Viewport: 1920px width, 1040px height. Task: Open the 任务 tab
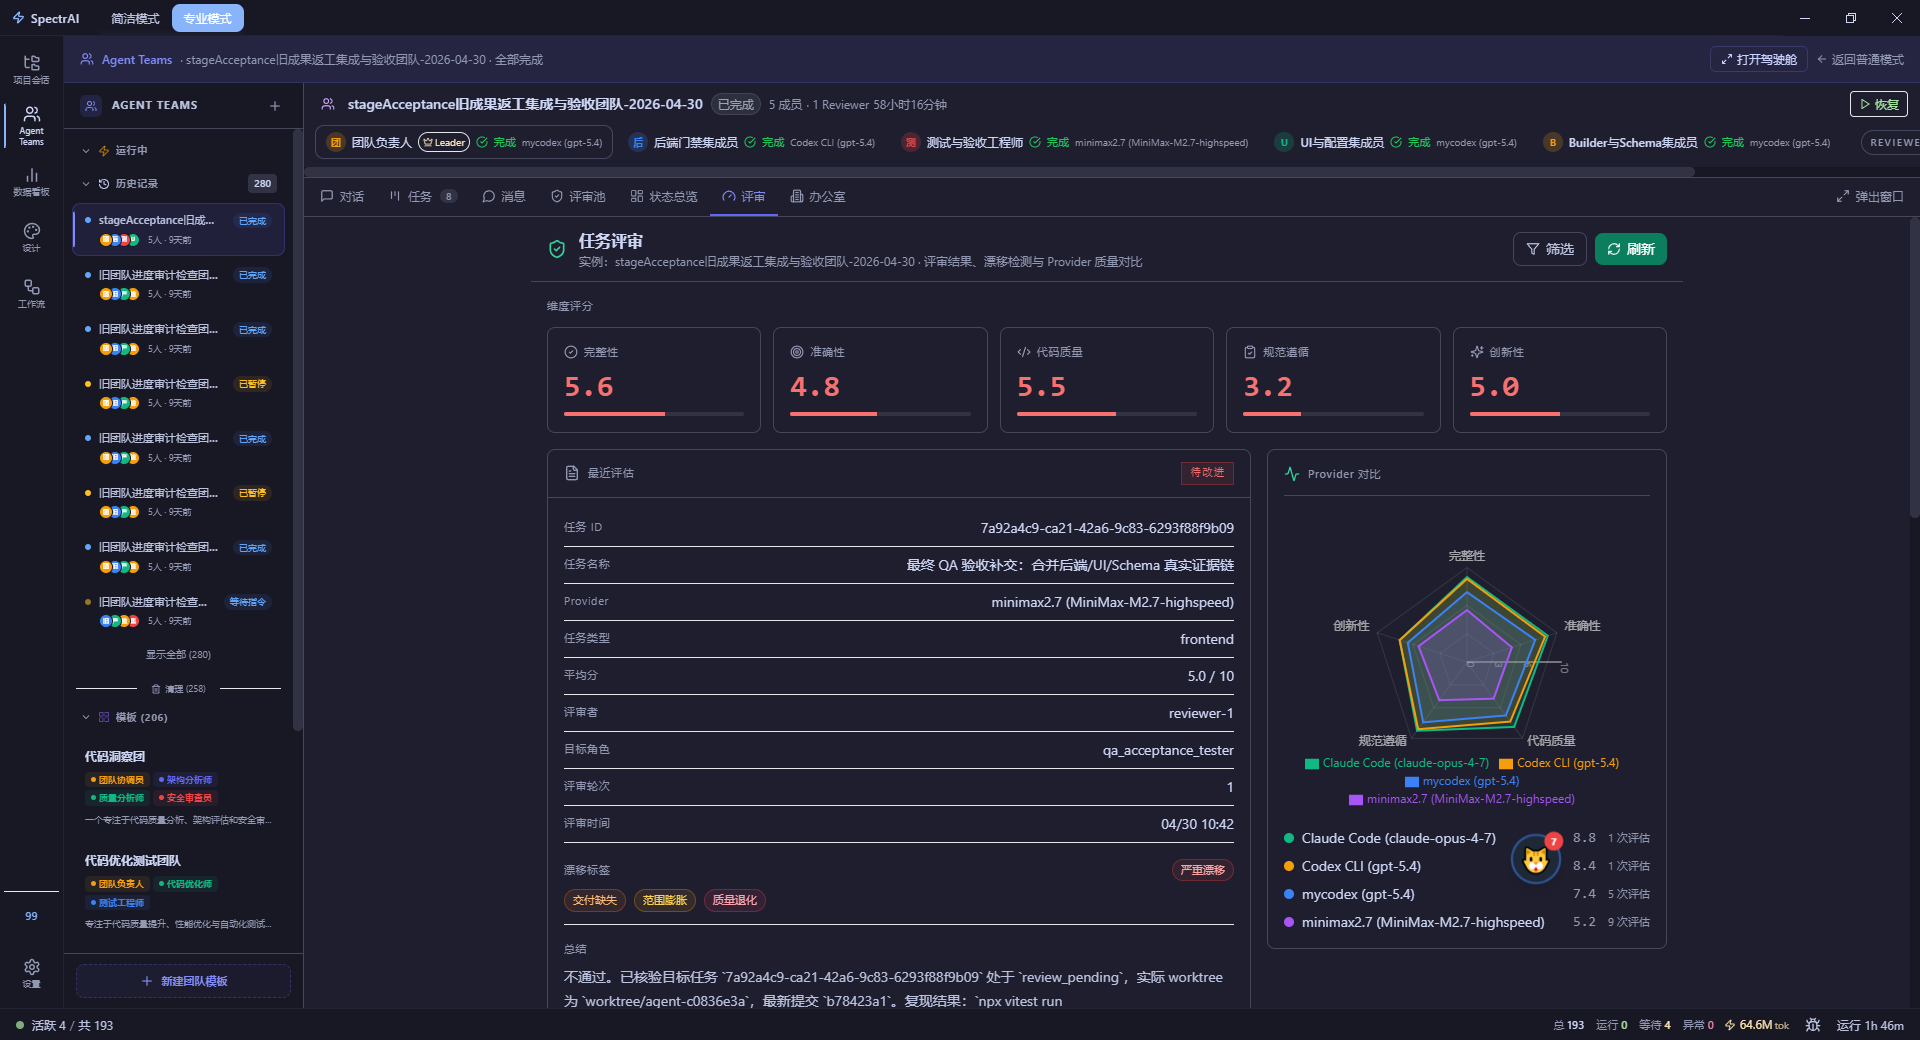[423, 196]
